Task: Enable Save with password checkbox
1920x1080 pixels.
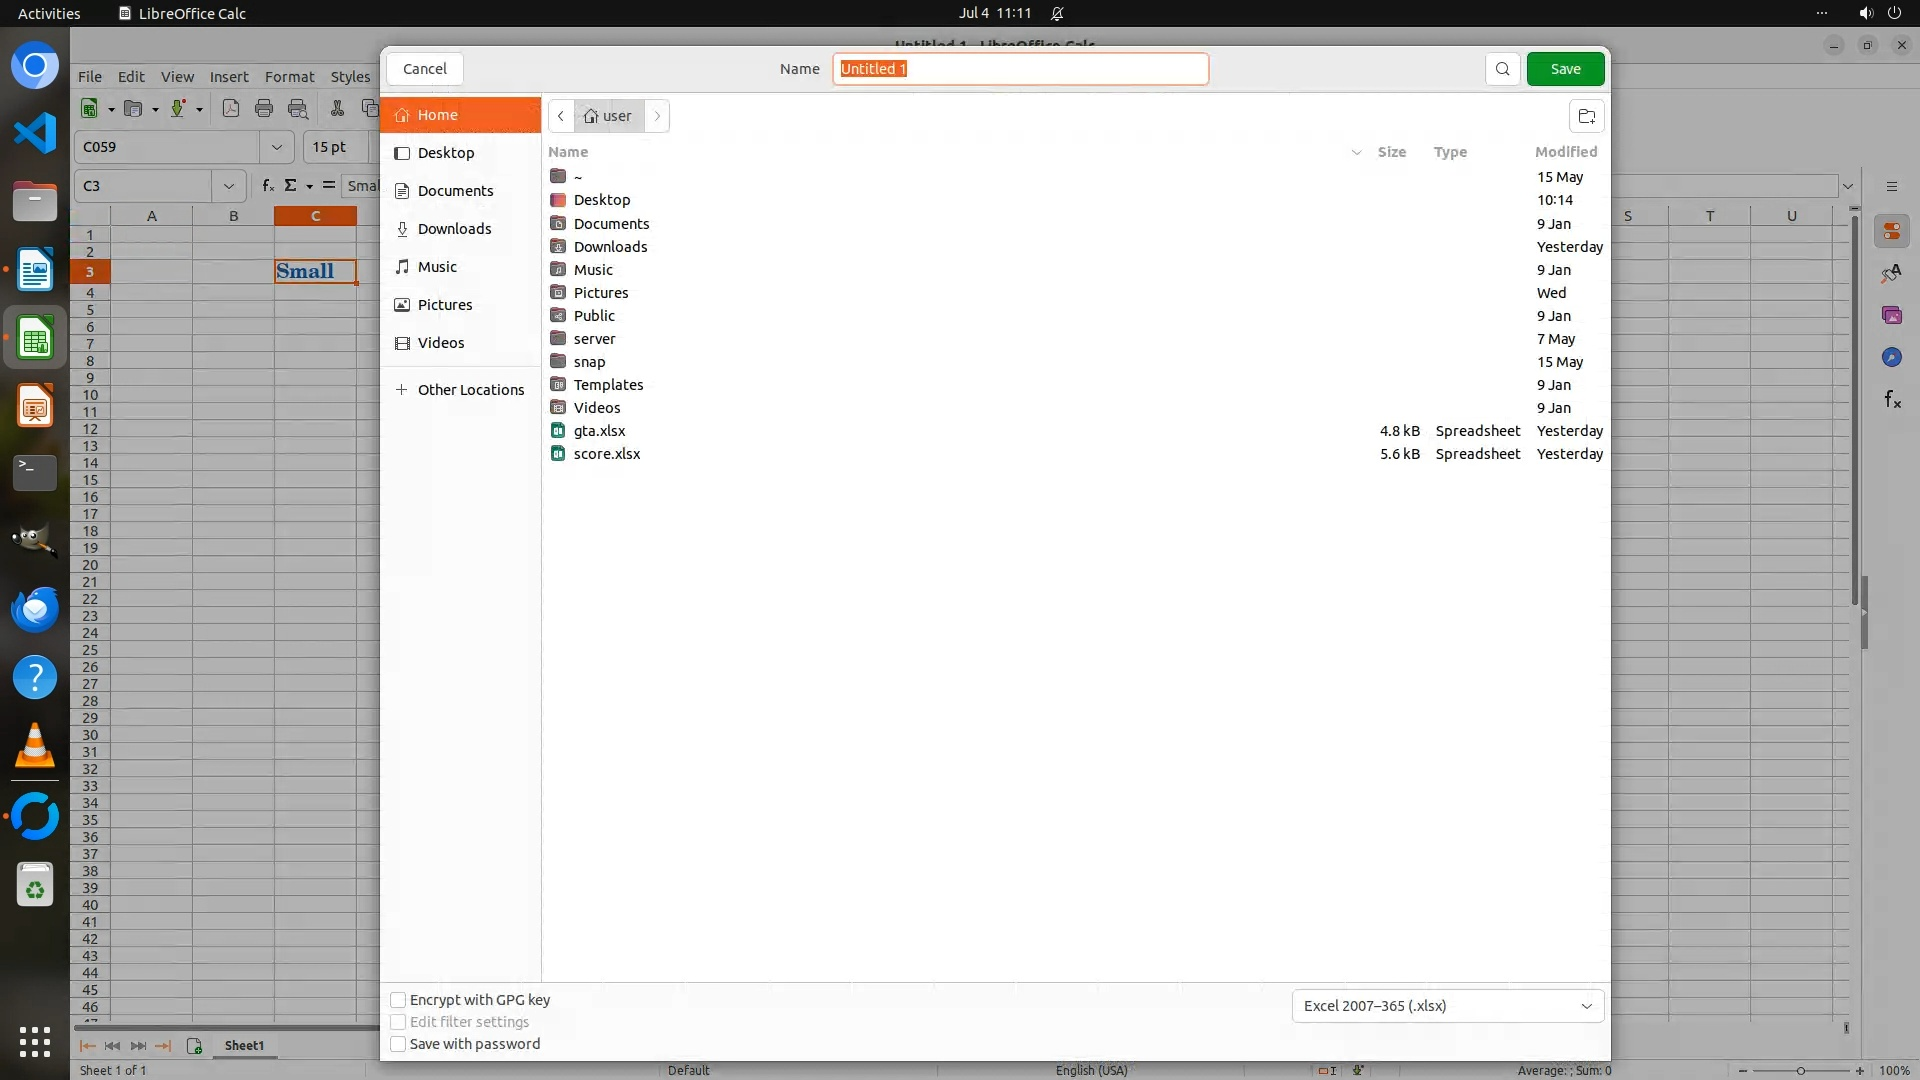Action: [x=398, y=1044]
